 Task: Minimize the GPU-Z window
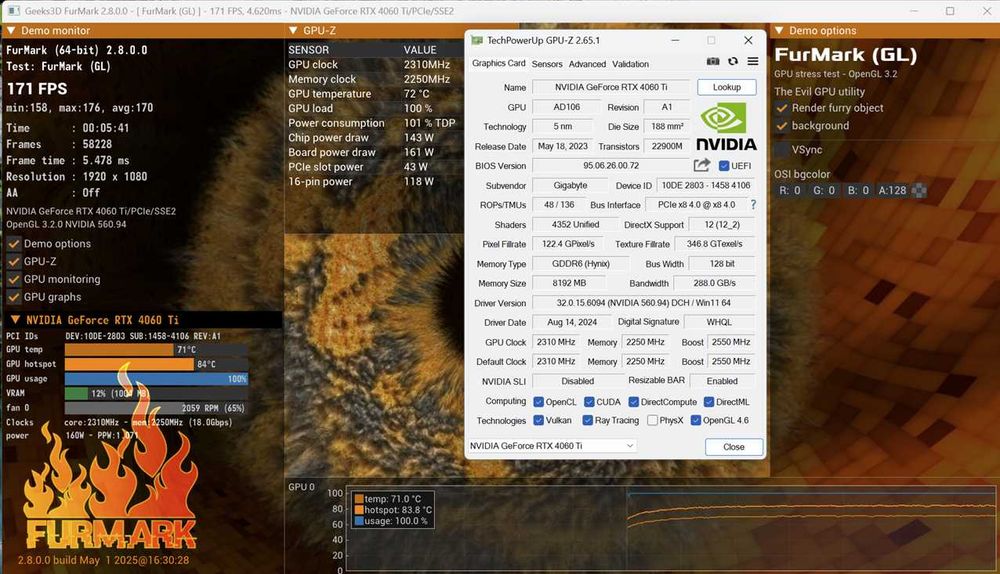(675, 40)
